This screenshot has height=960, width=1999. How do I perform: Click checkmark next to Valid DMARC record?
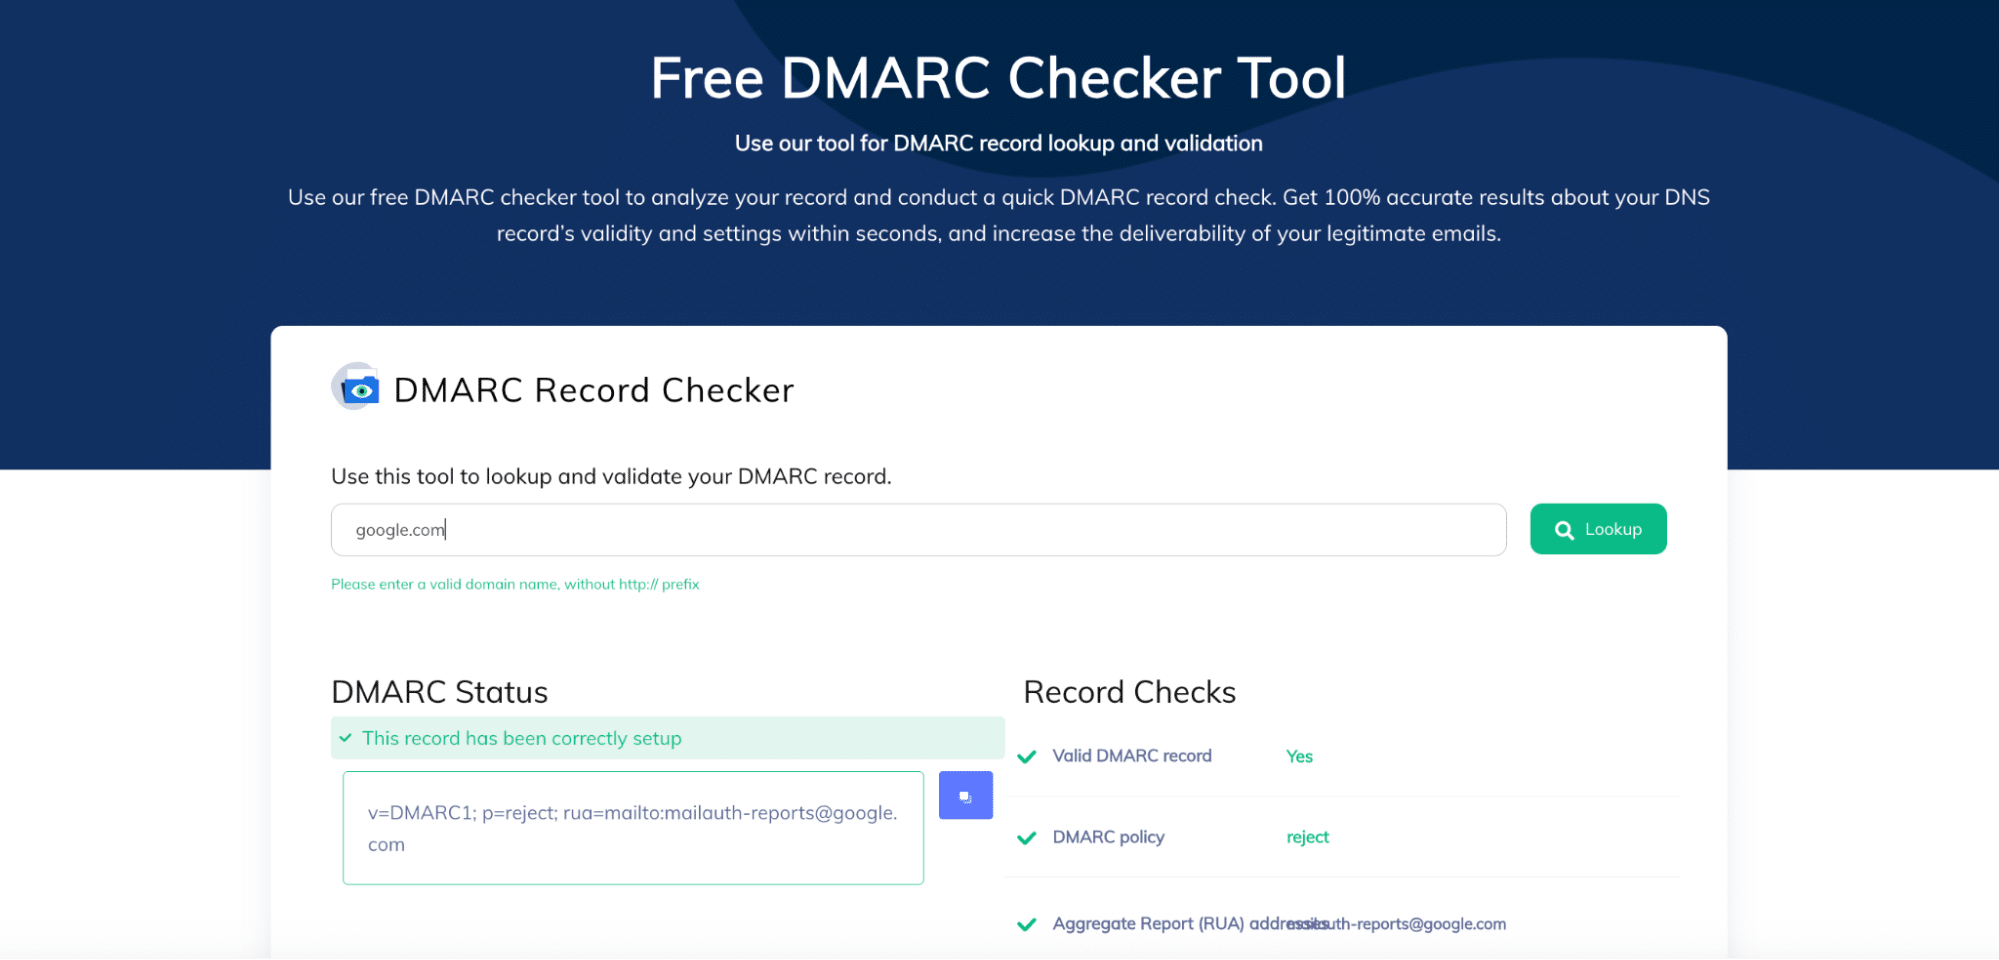1026,757
